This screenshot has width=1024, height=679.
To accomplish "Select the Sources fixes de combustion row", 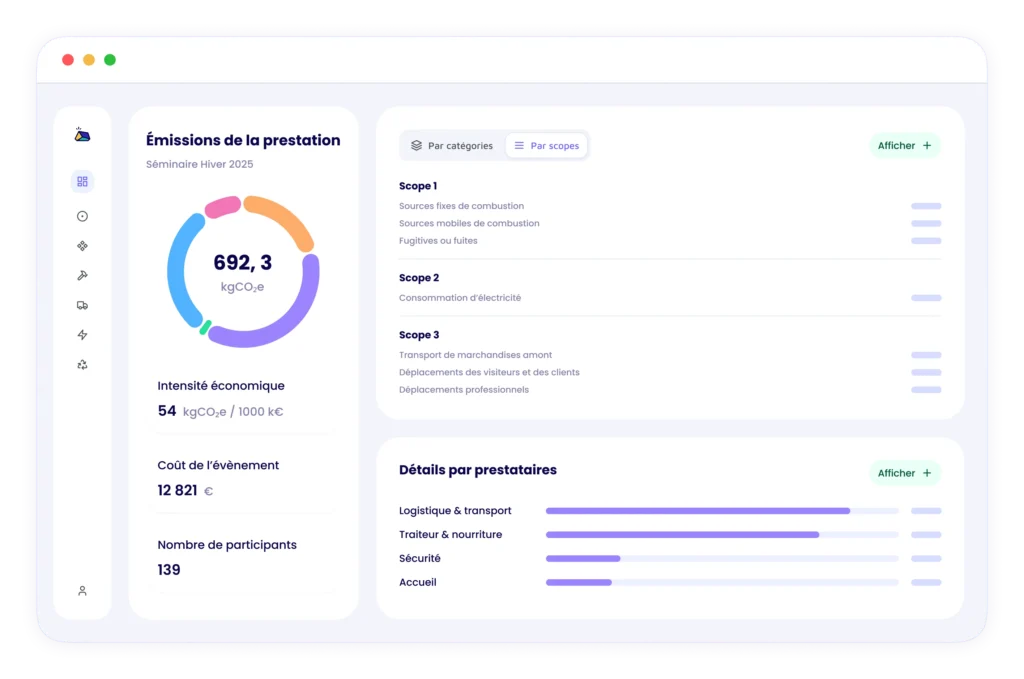I will (670, 206).
